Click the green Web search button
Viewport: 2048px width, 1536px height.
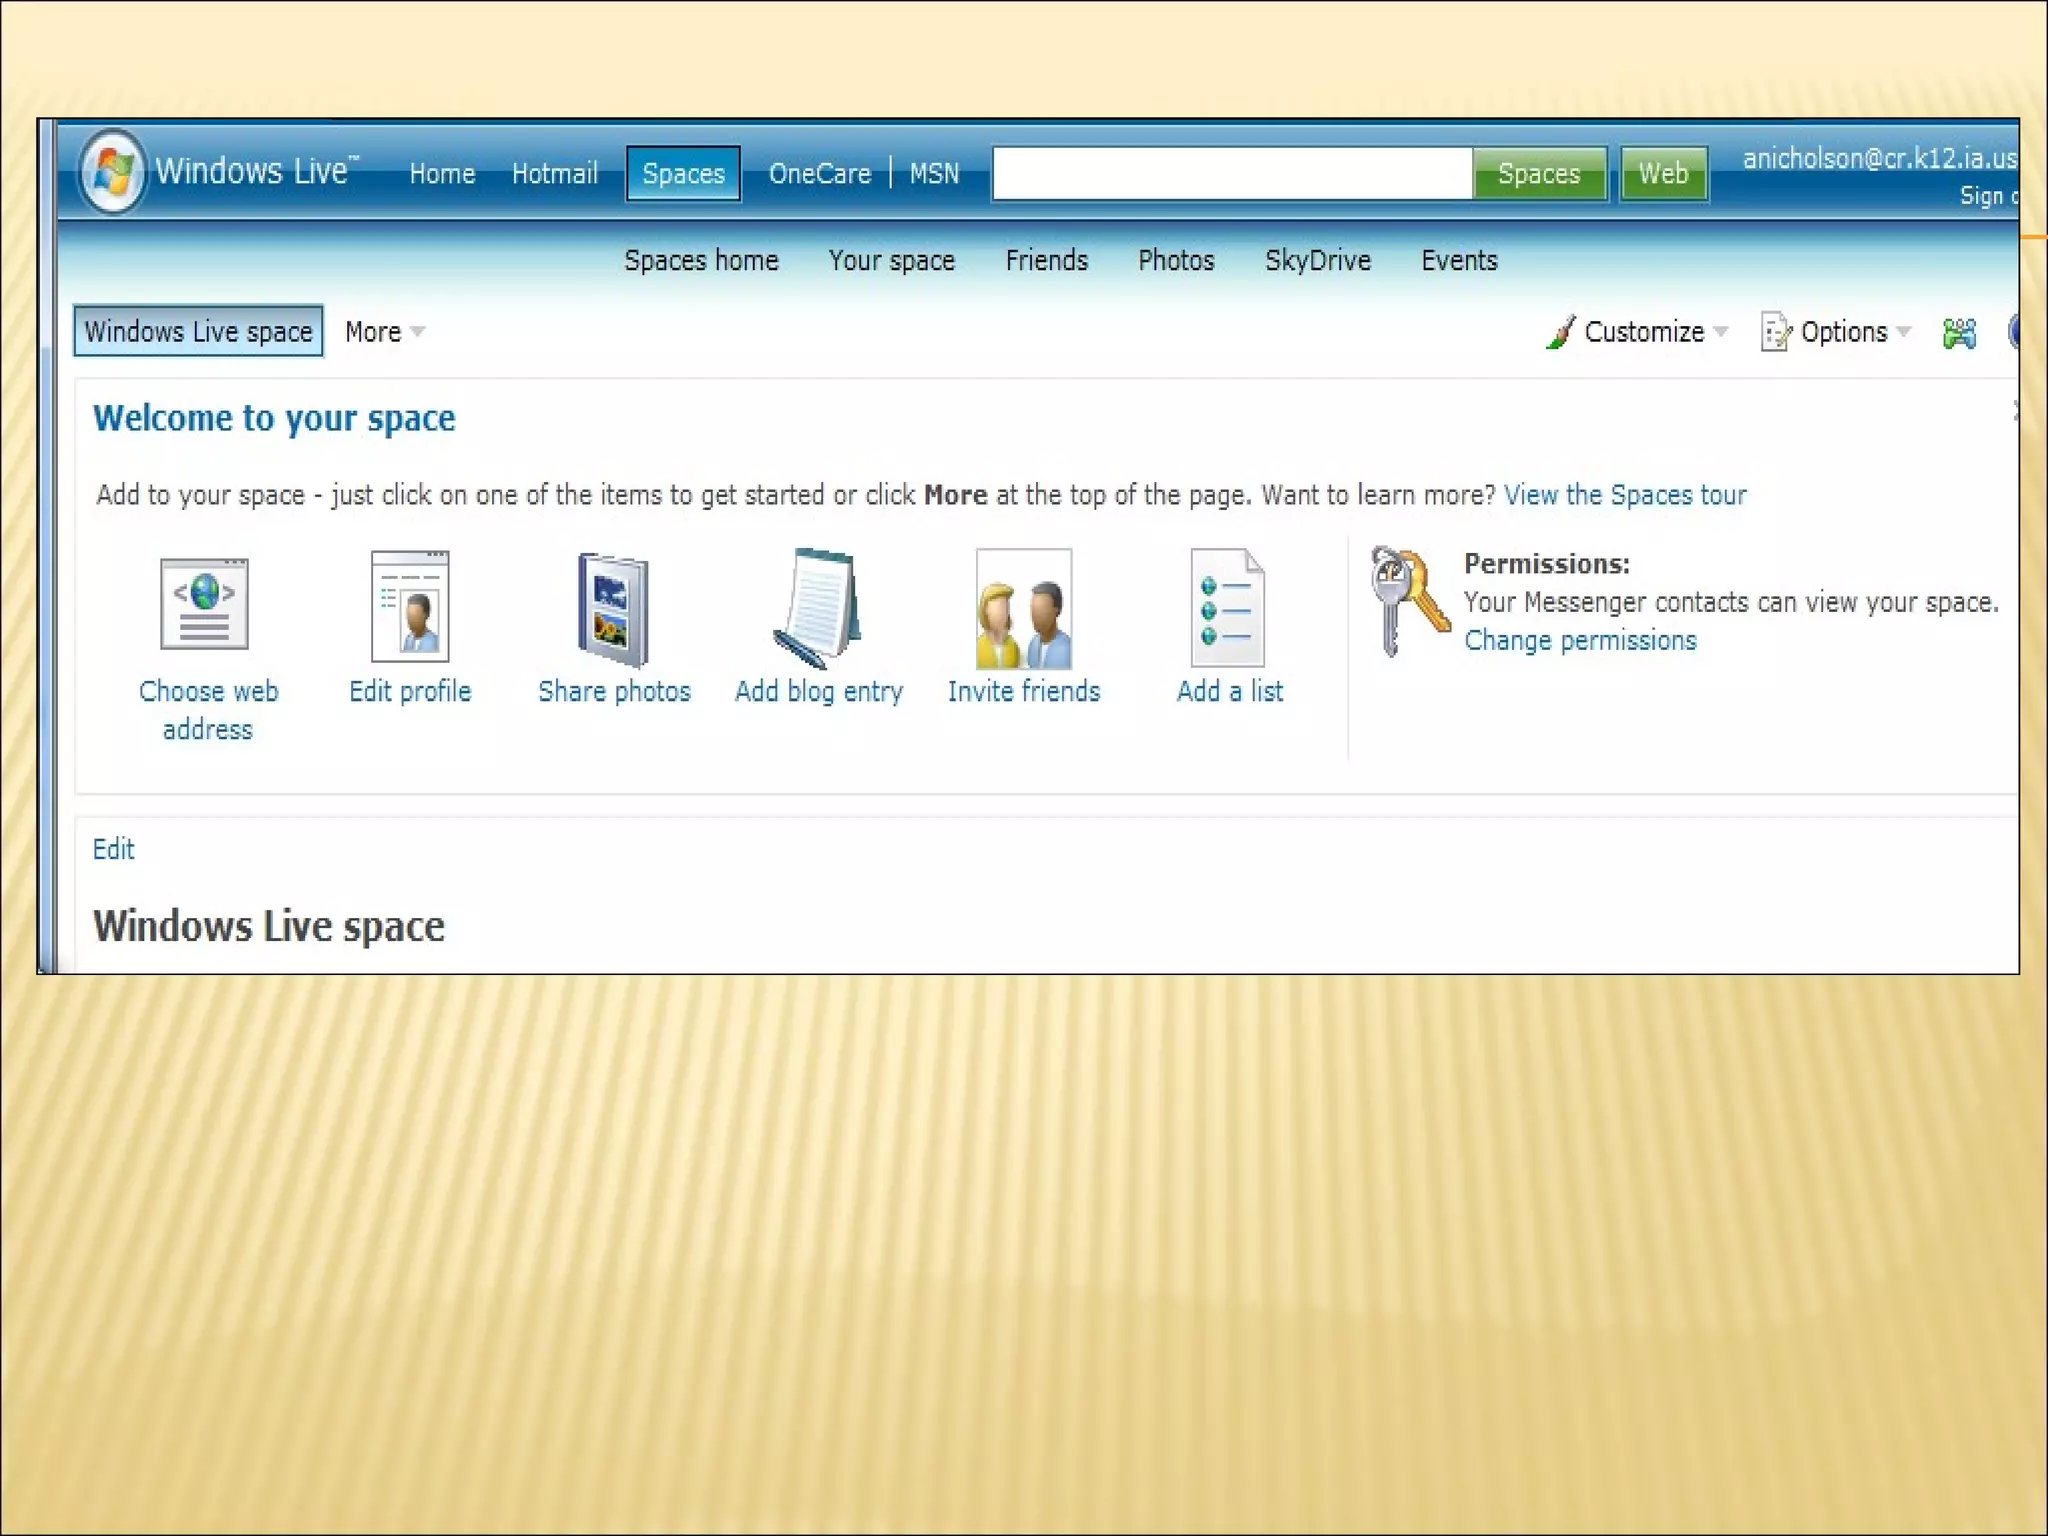tap(1662, 174)
